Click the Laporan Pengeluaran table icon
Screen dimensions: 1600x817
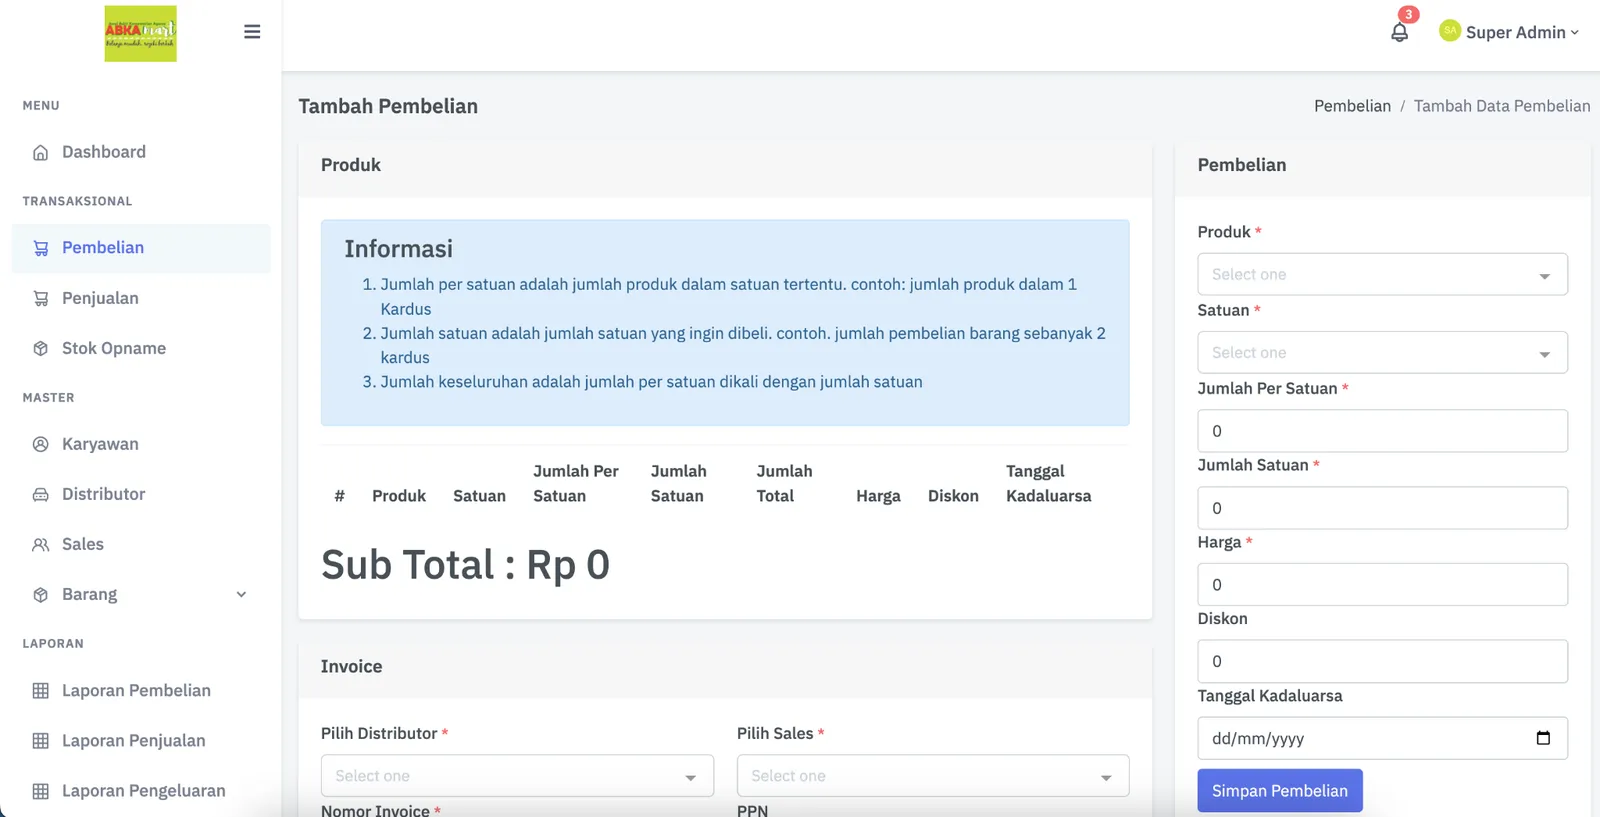[41, 791]
